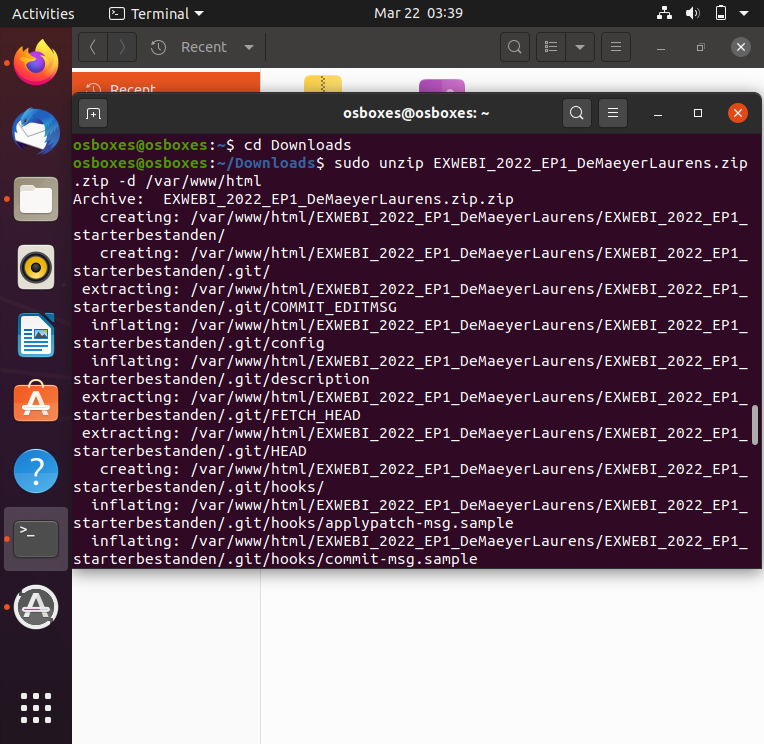This screenshot has height=744, width=764.
Task: Click the 'cd Downloads' command text
Action: pos(297,145)
